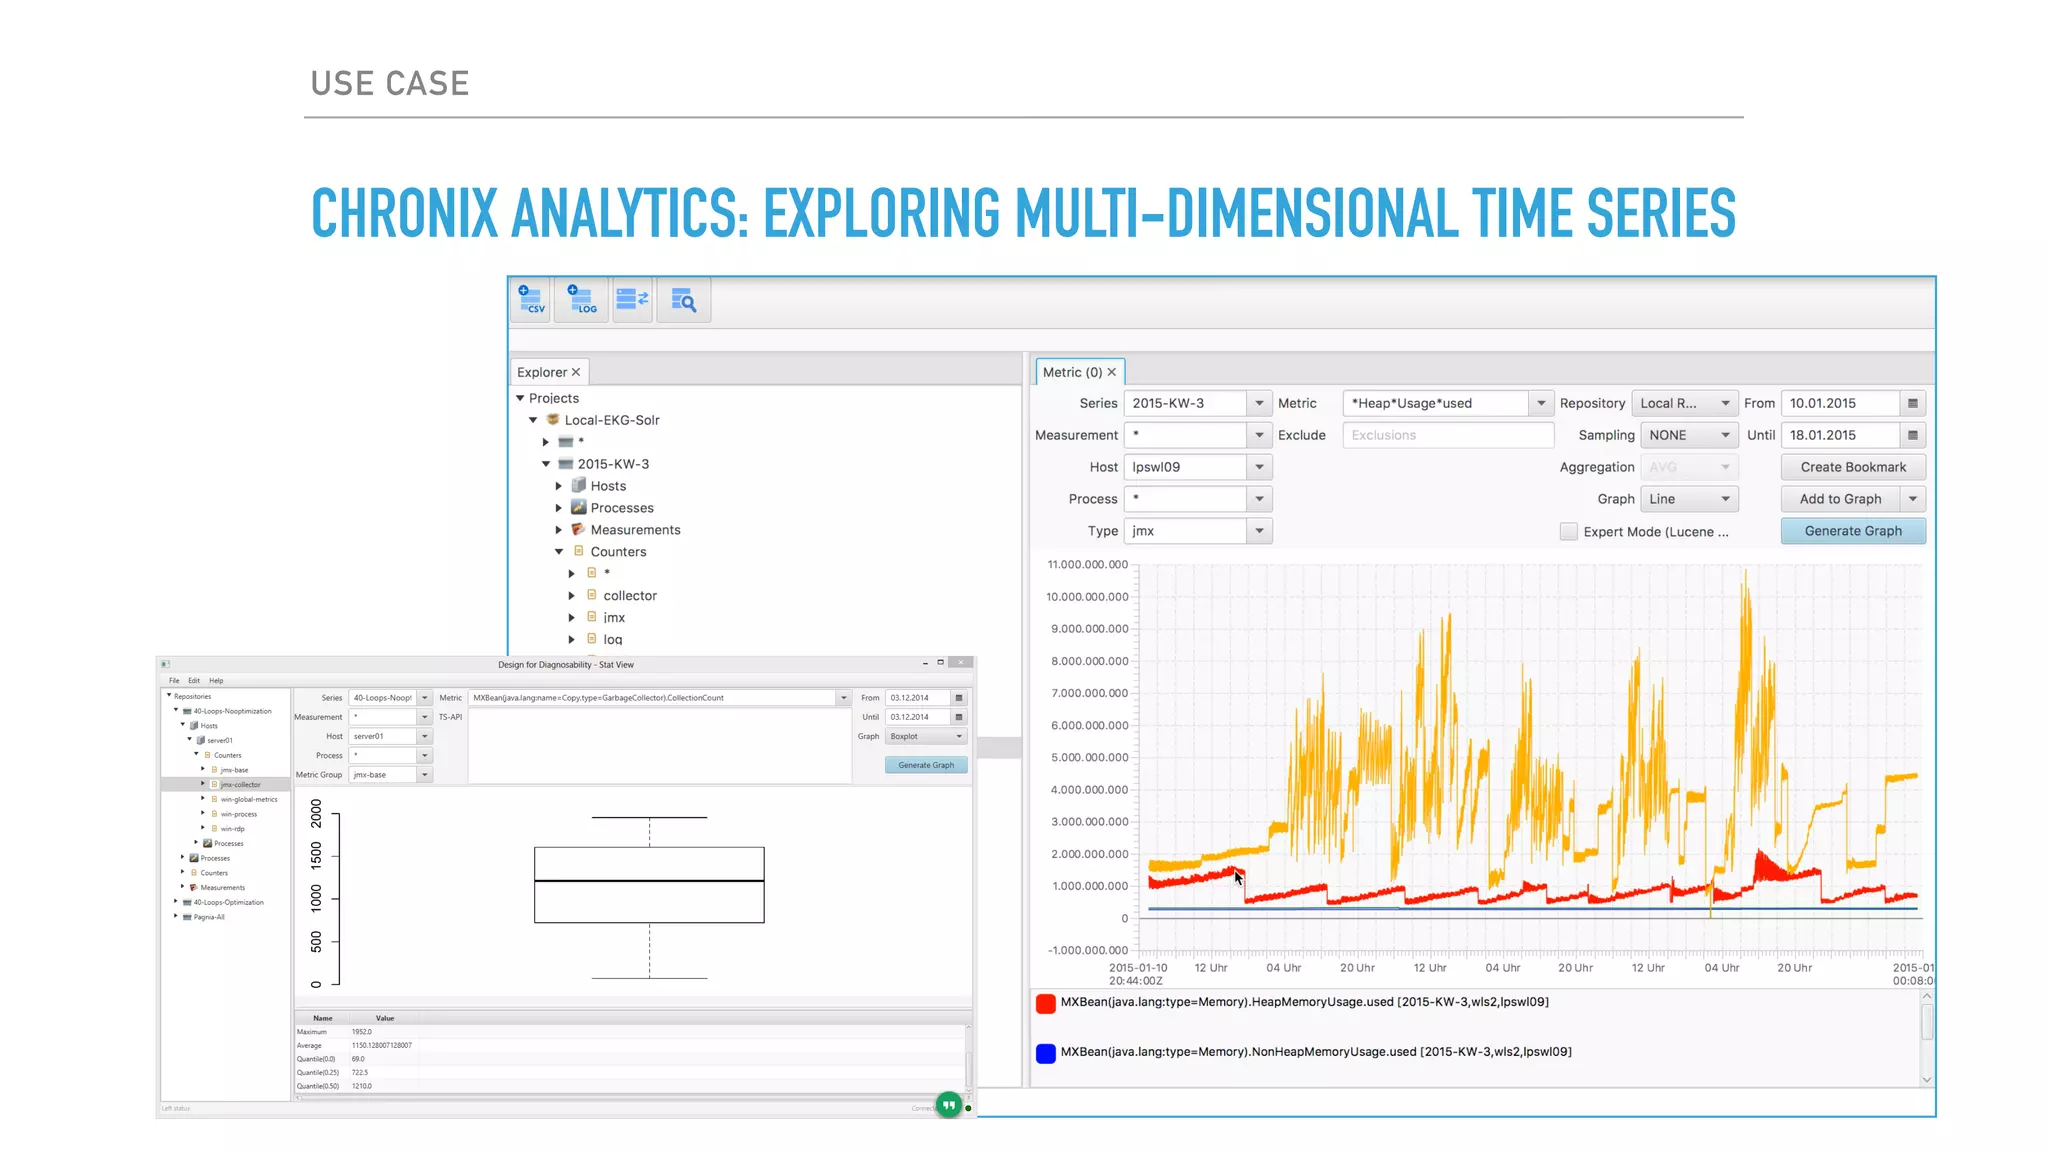Click the search time series toolbar icon

coord(684,300)
